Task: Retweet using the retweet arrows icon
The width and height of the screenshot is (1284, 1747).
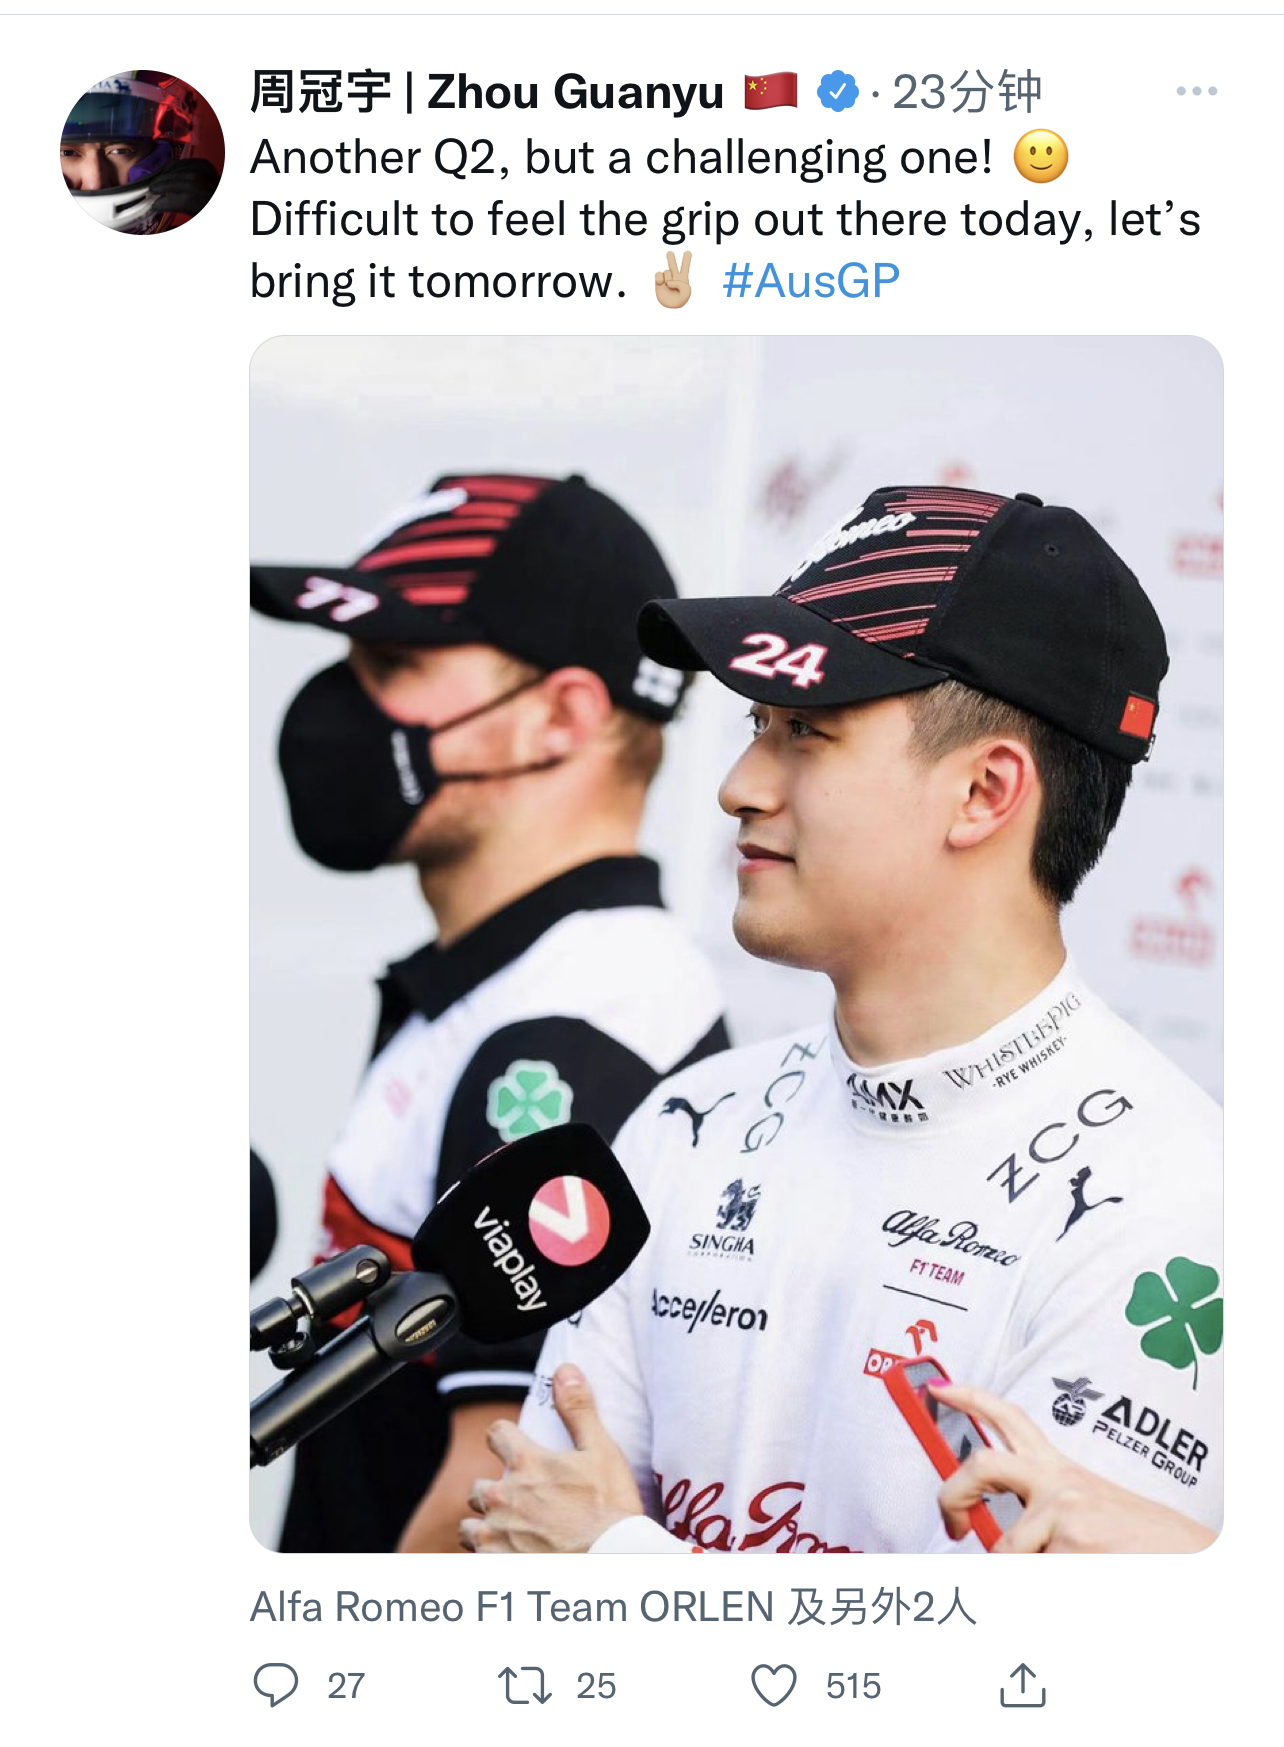Action: (525, 1685)
